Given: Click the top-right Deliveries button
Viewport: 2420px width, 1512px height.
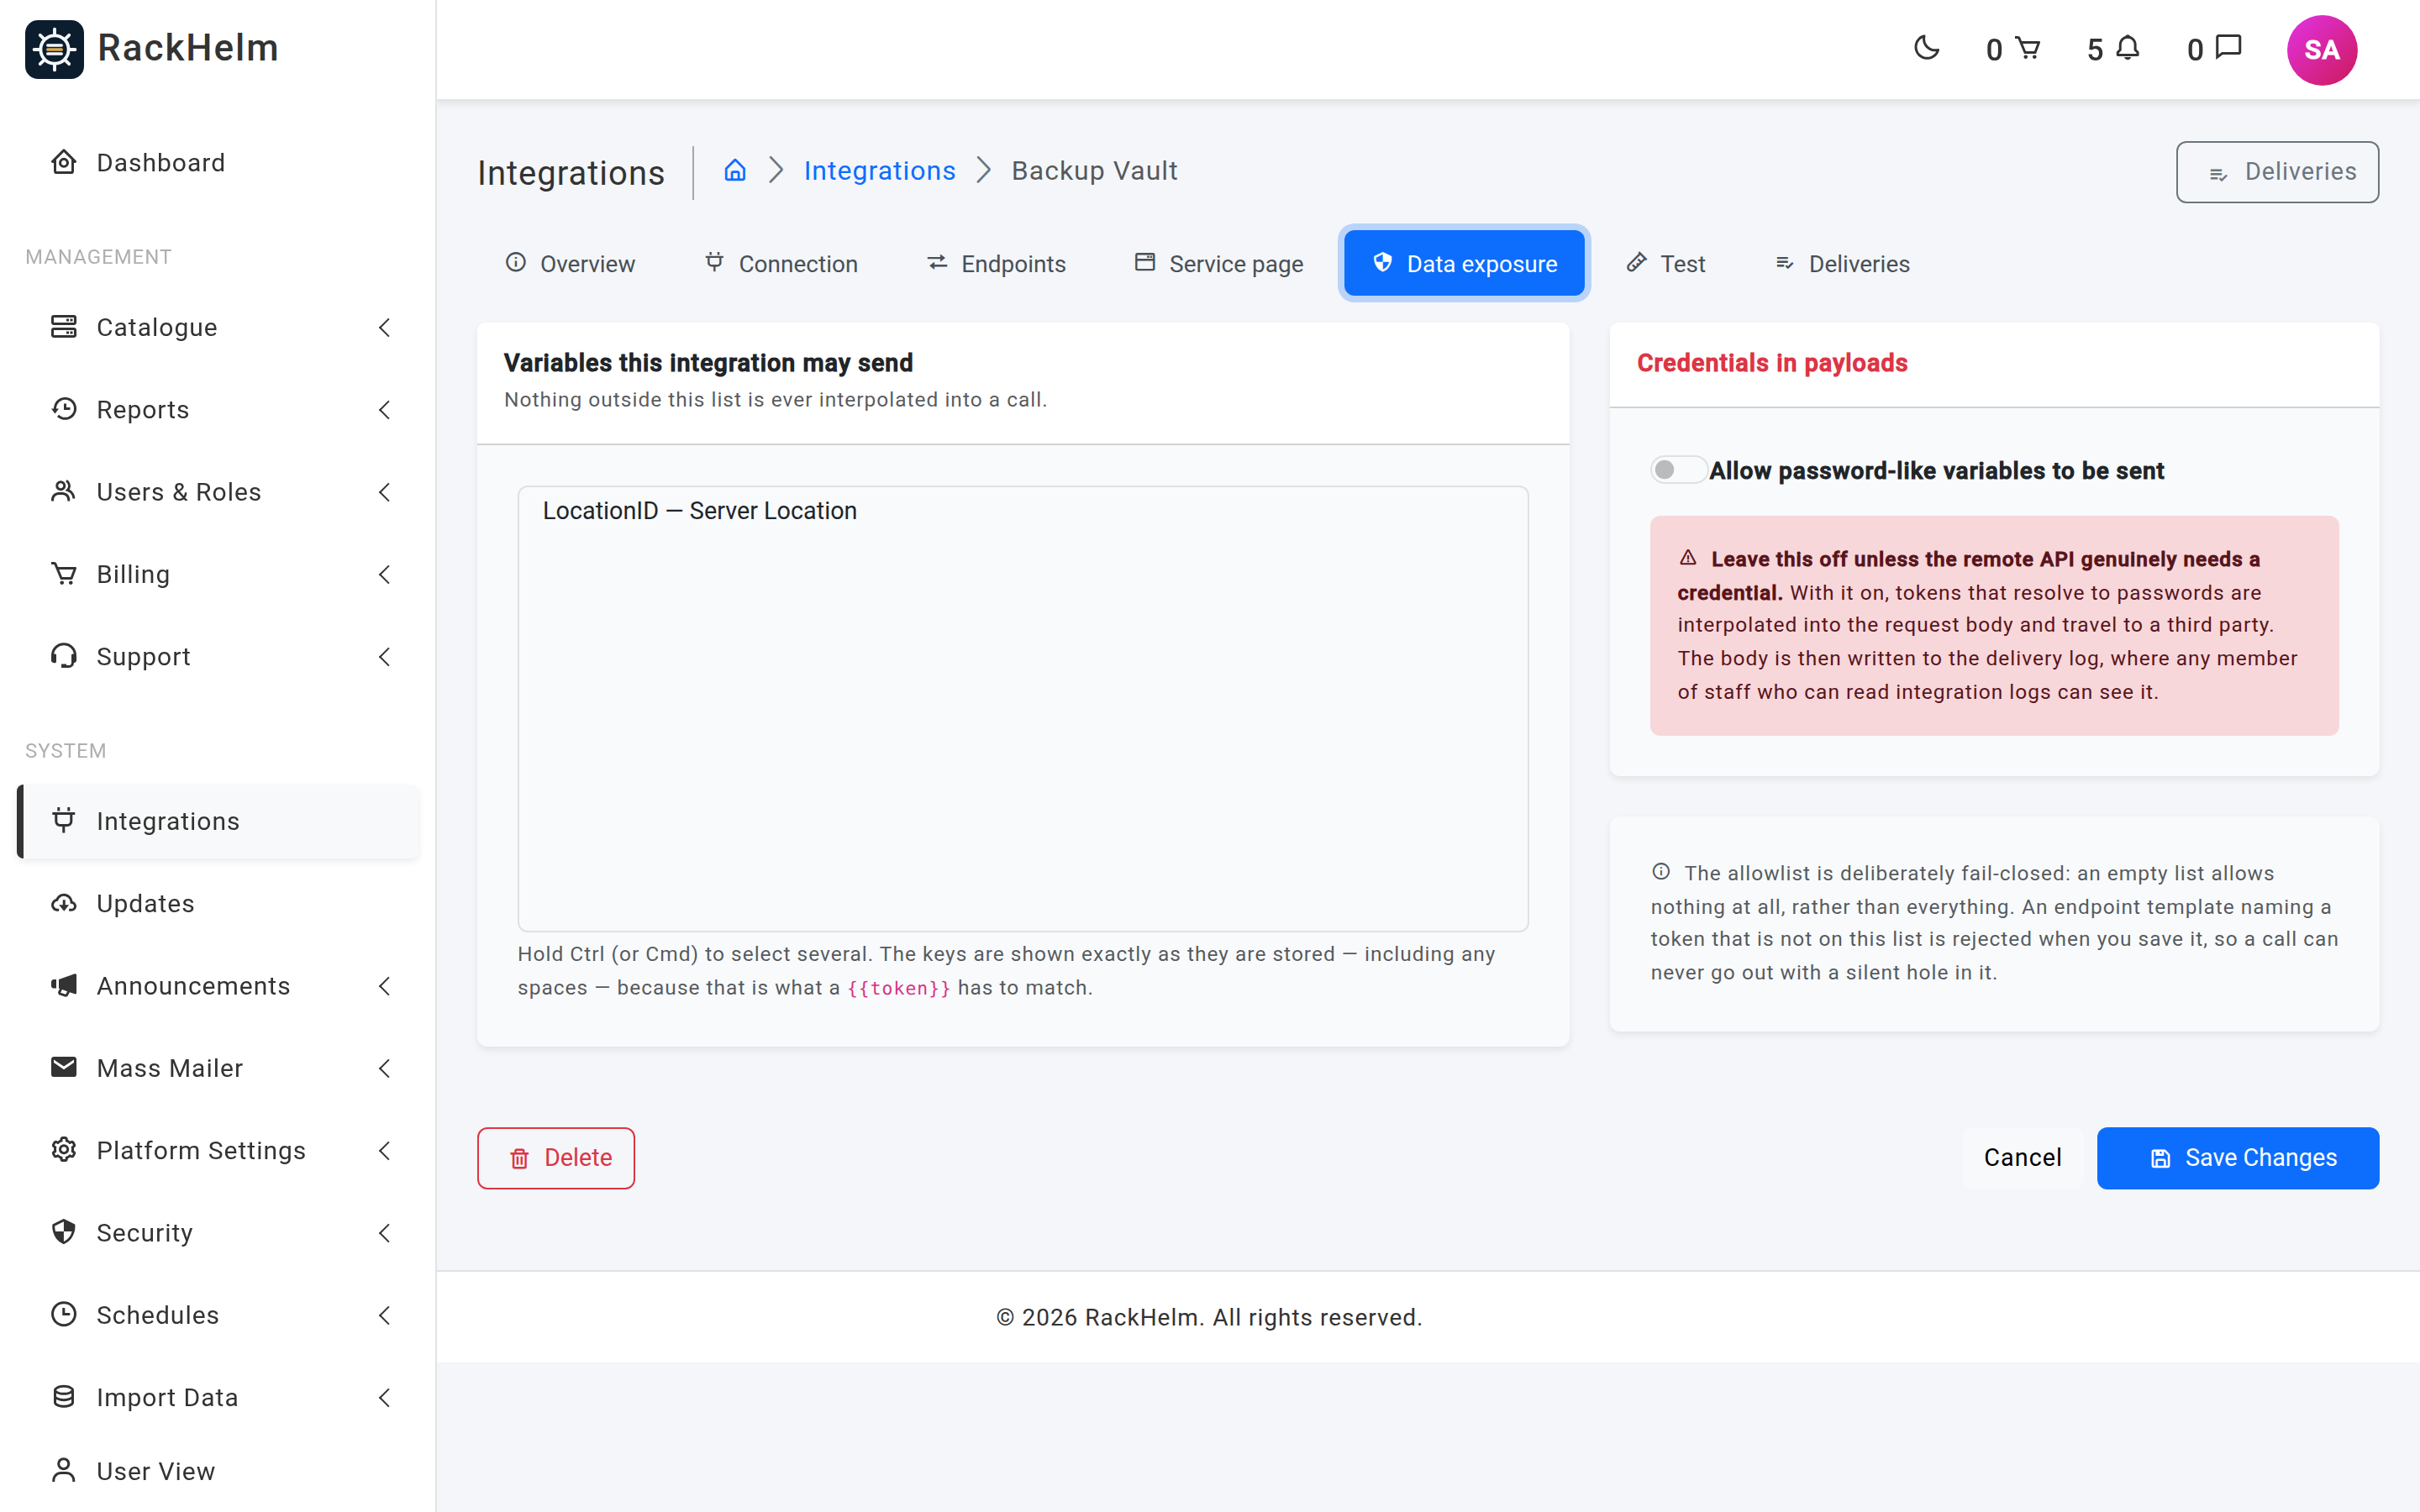Looking at the screenshot, I should pos(2277,172).
